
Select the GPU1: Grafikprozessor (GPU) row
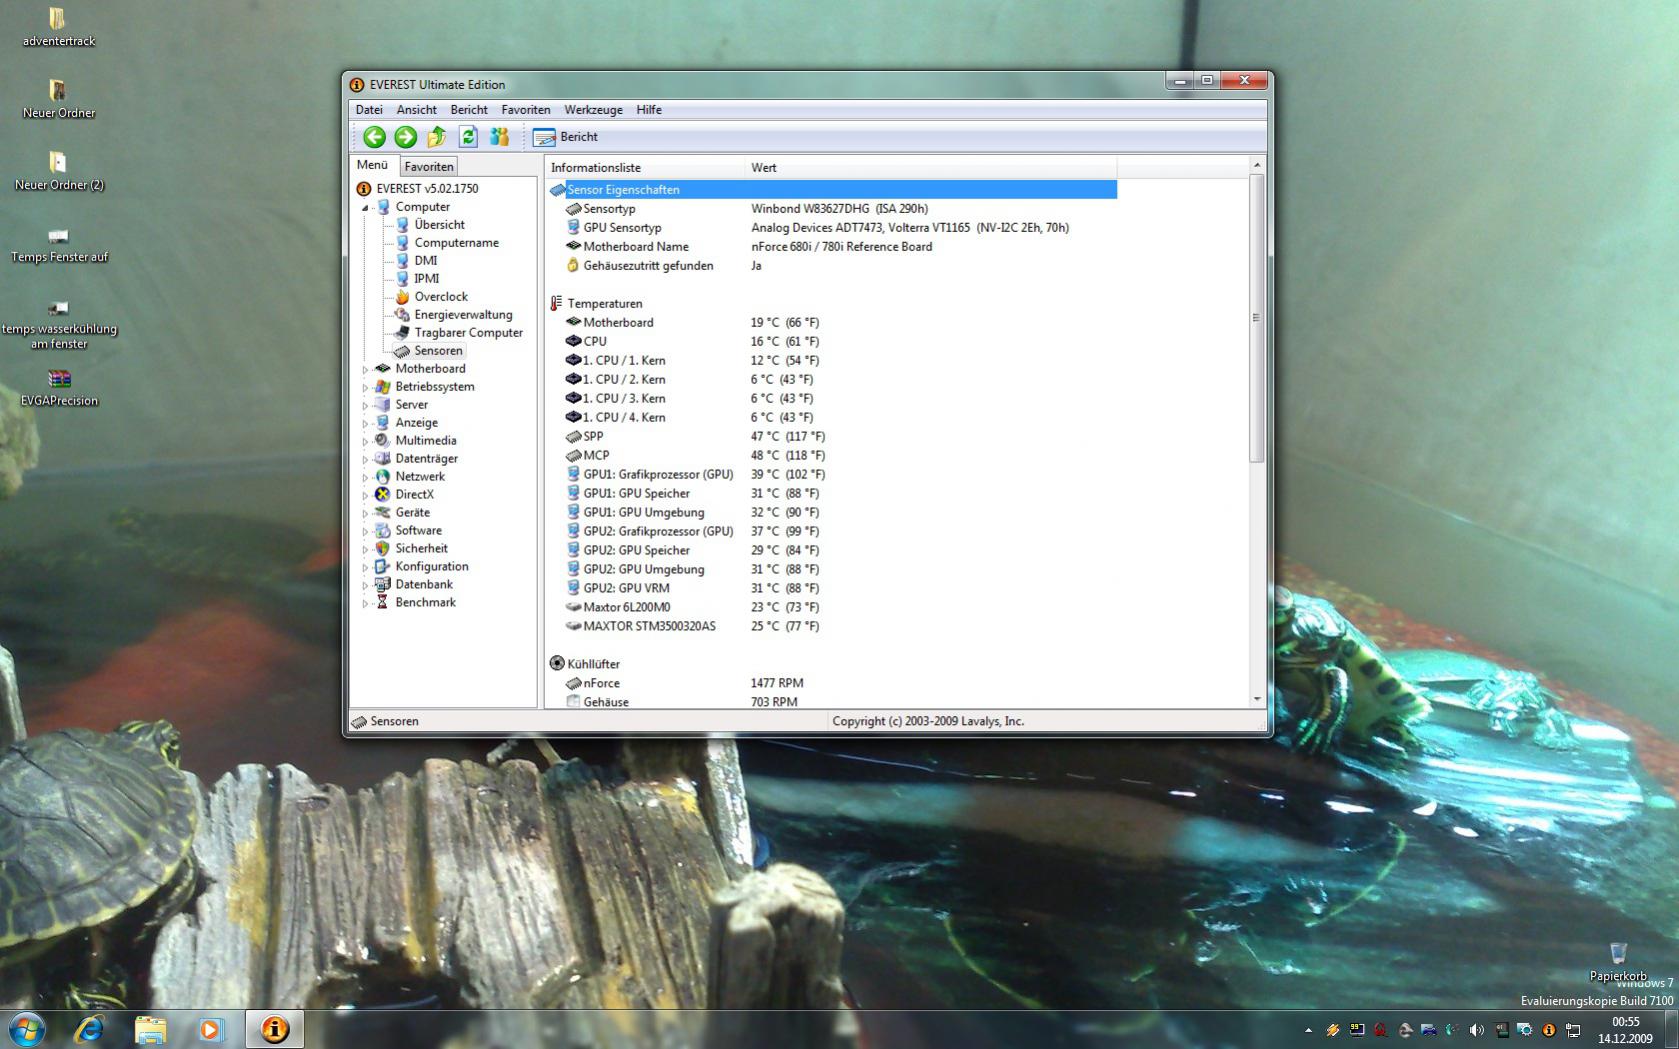[832, 475]
